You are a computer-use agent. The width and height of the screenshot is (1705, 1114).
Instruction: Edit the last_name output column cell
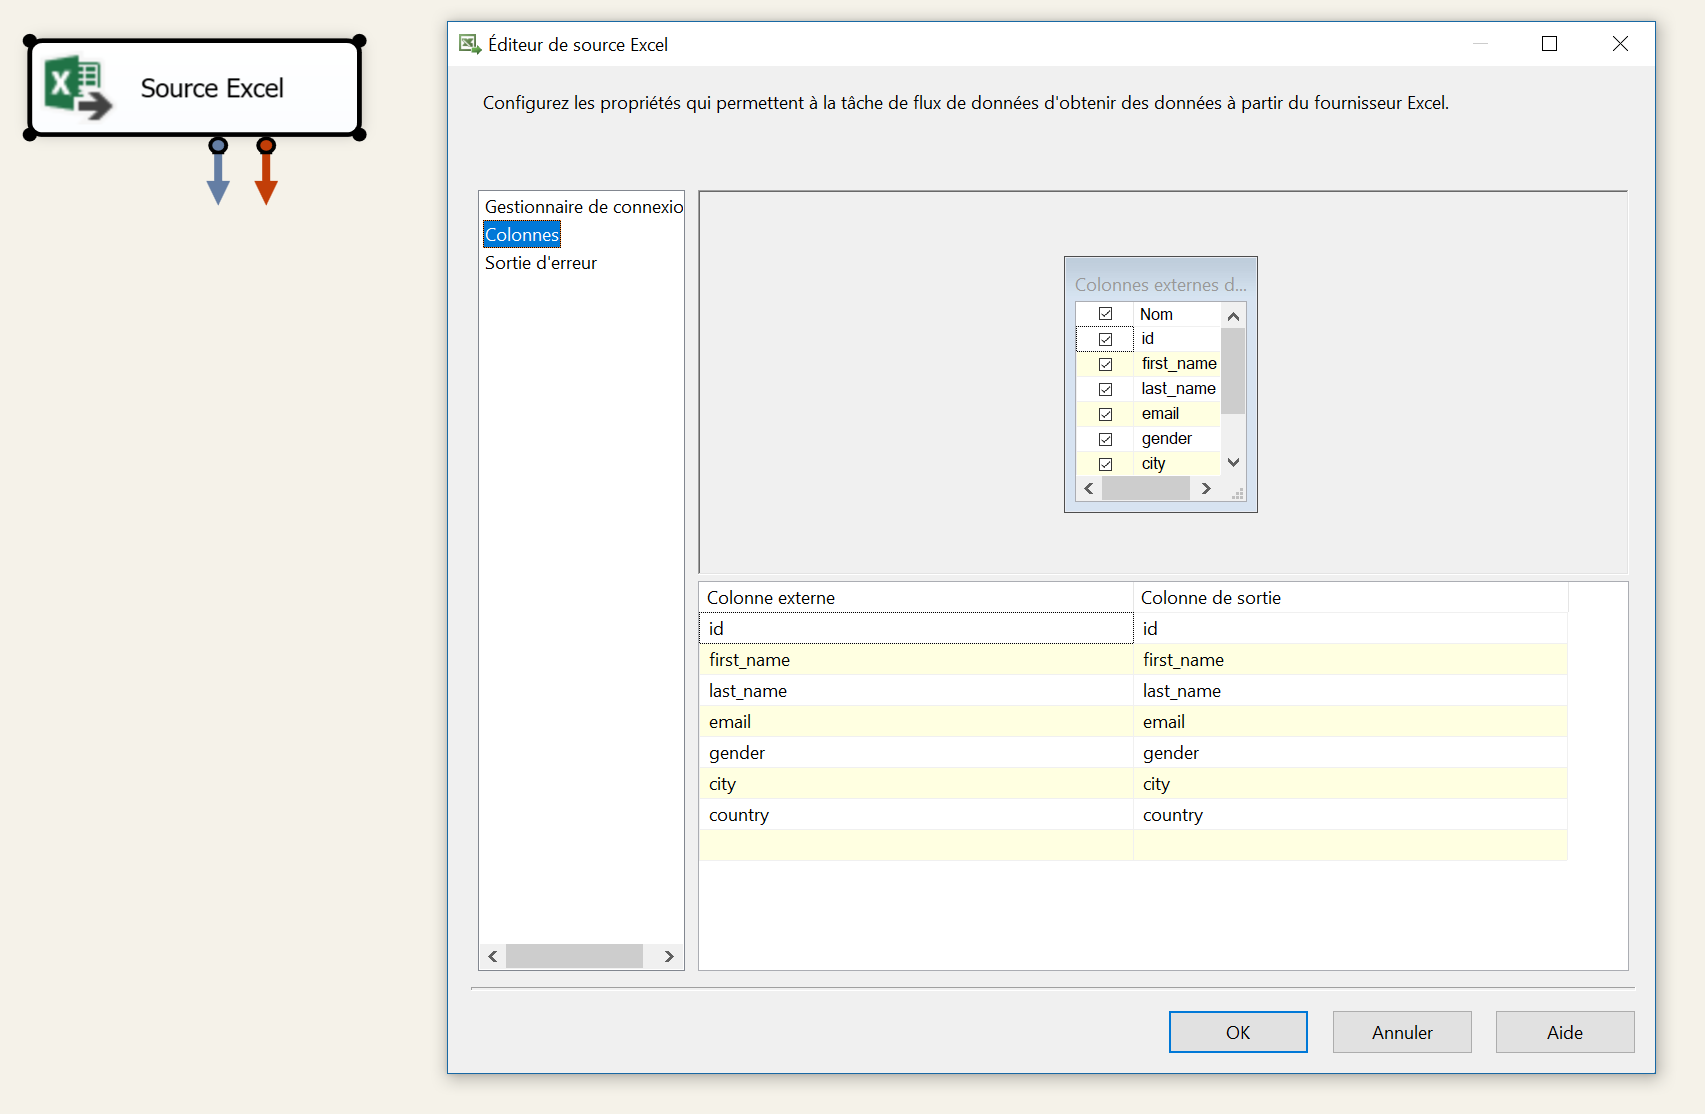[x=1350, y=691]
